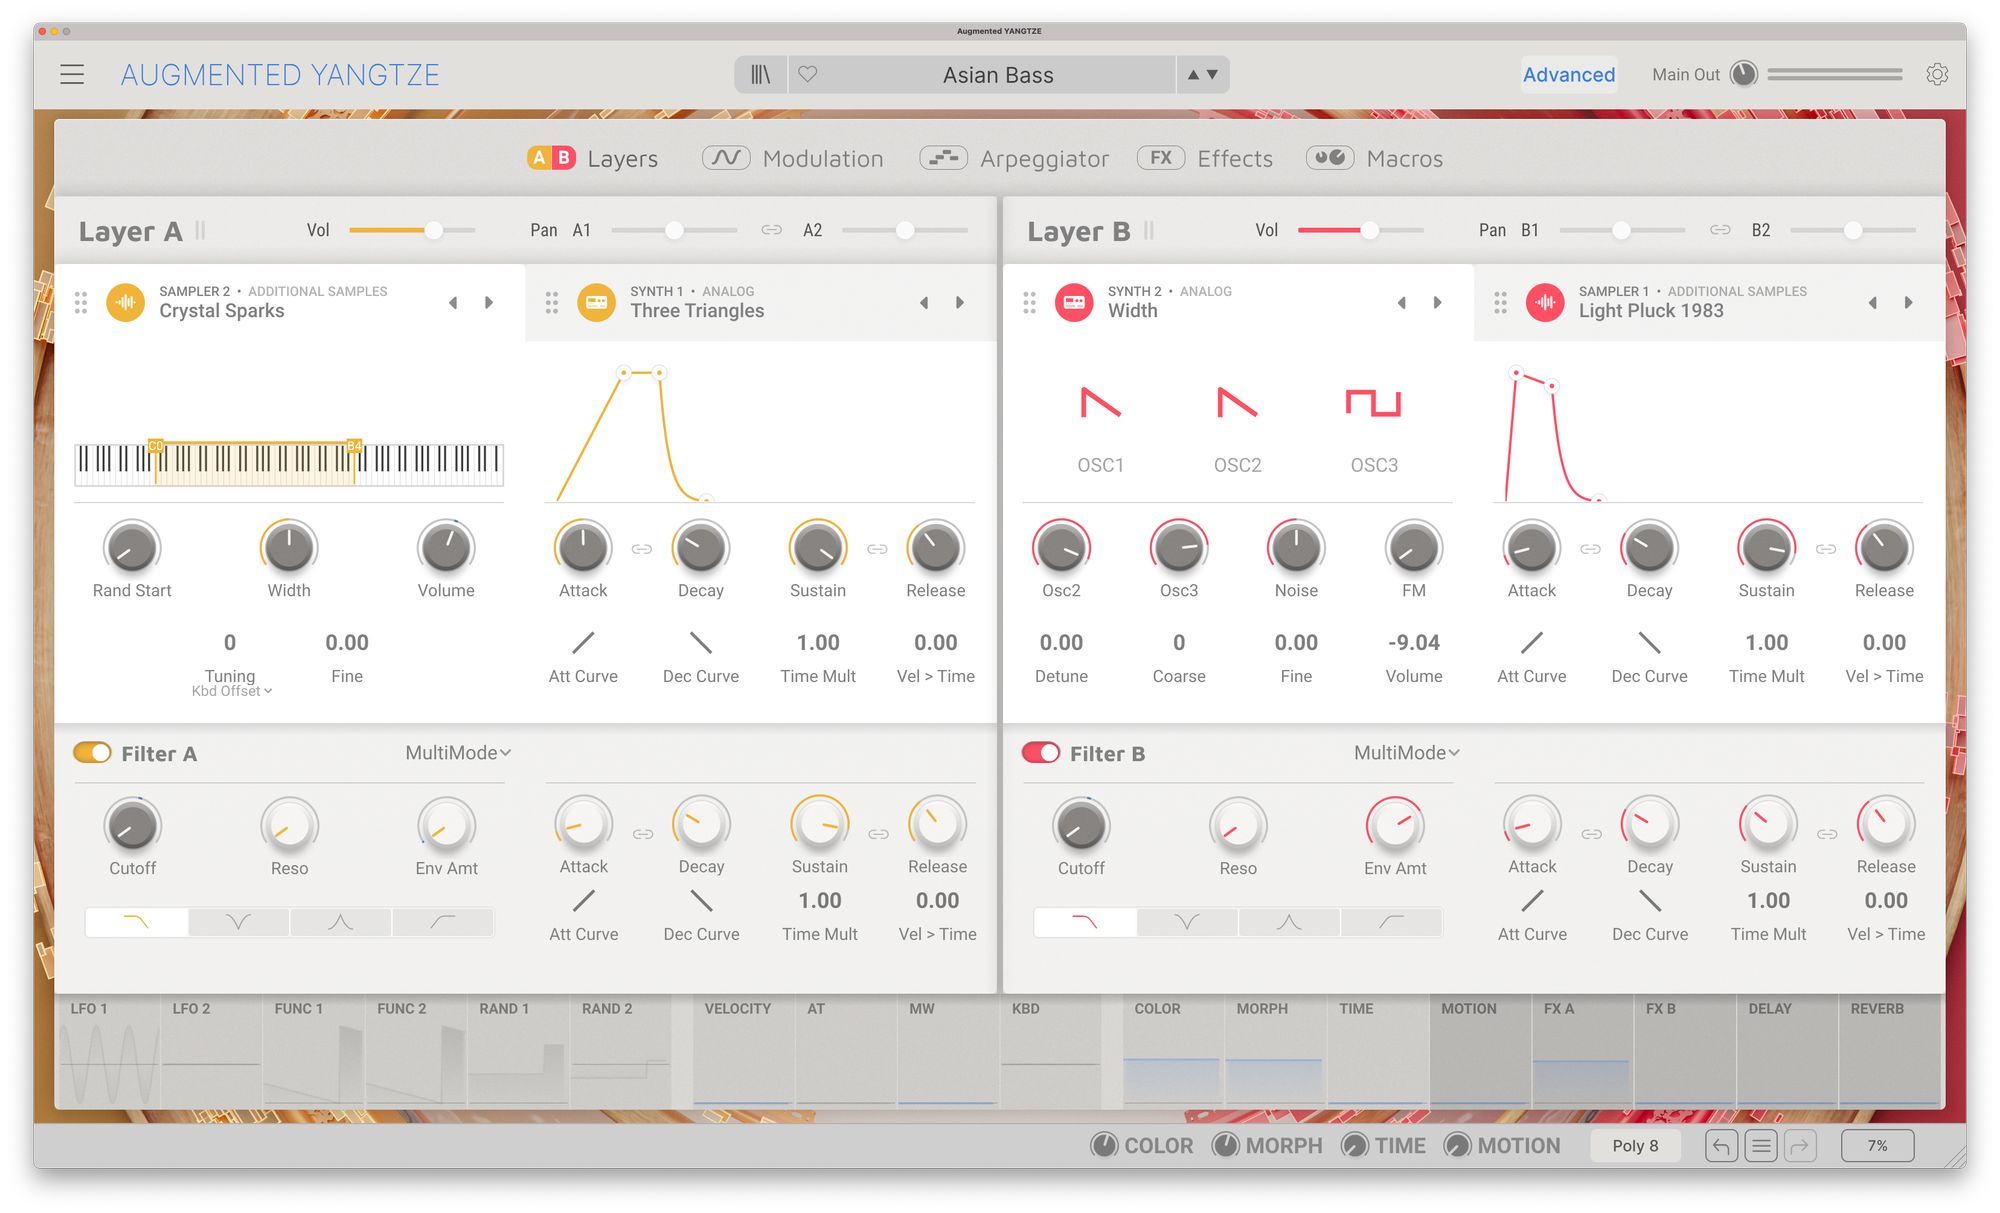
Task: Toggle Filter B on or off
Action: (x=1041, y=753)
